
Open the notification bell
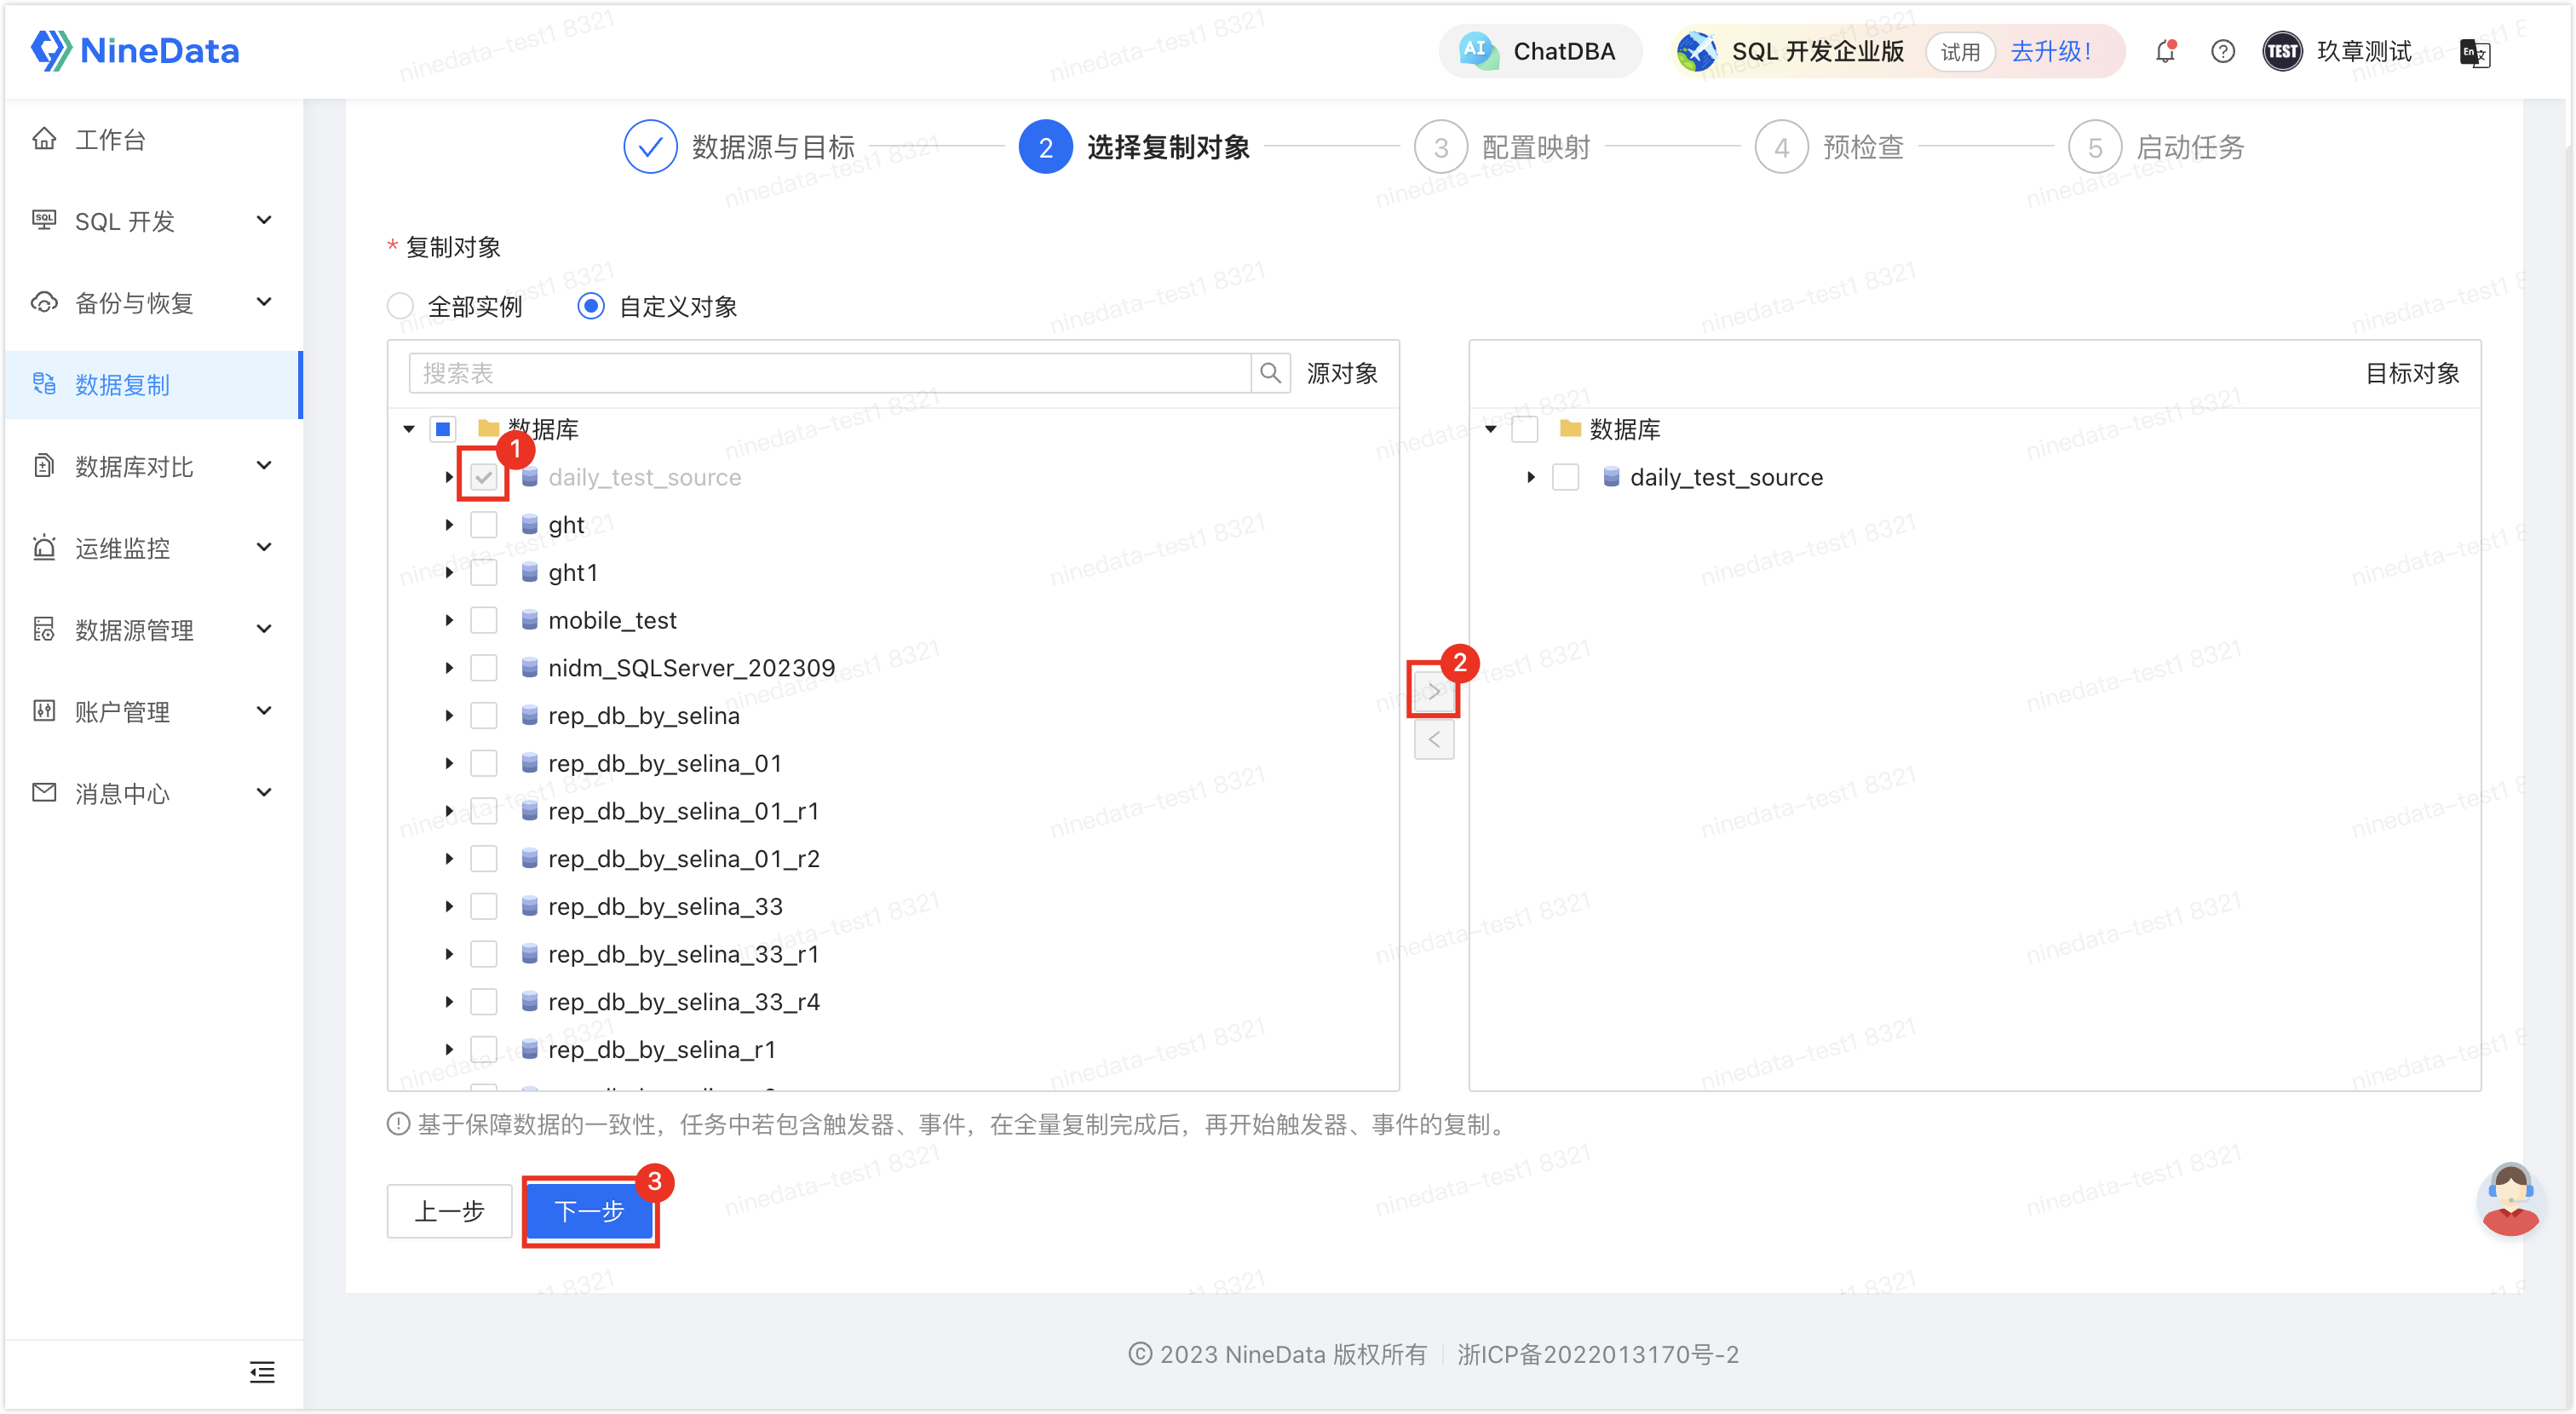pos(2165,51)
